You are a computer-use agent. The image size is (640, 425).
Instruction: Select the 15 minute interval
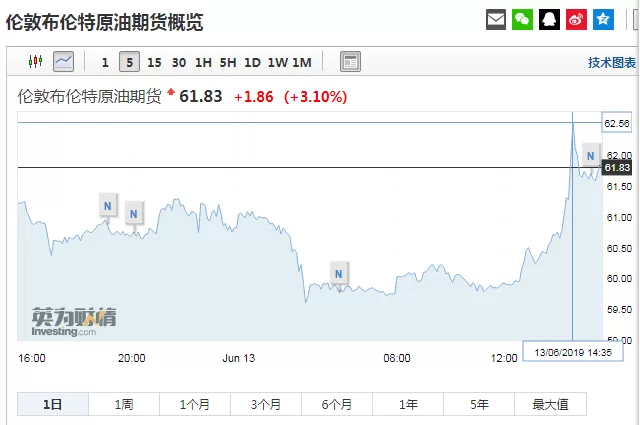click(x=154, y=62)
